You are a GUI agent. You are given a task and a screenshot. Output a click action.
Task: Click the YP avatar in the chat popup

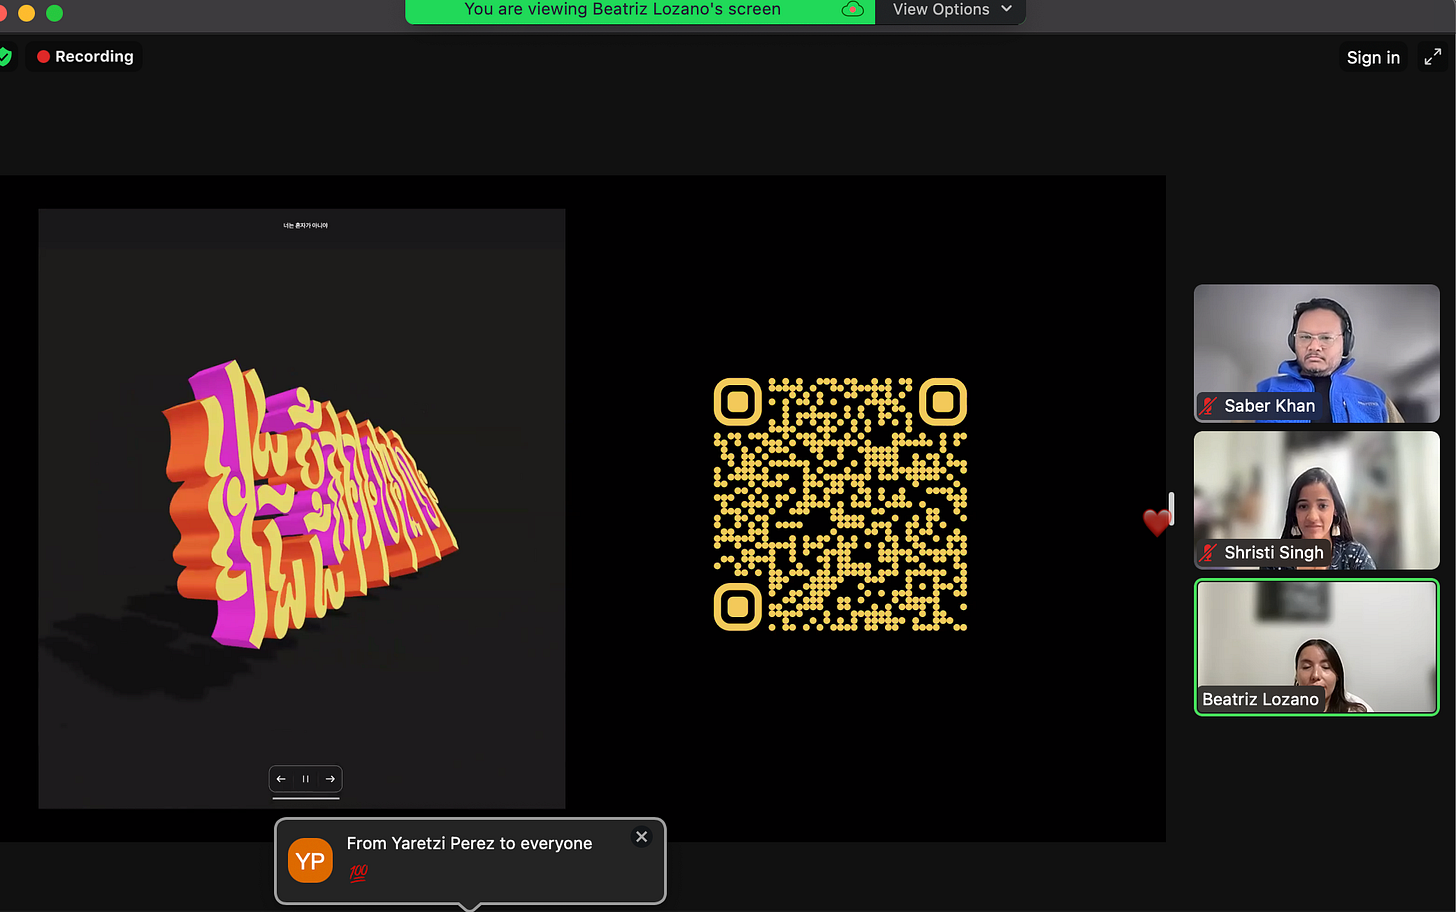click(310, 861)
